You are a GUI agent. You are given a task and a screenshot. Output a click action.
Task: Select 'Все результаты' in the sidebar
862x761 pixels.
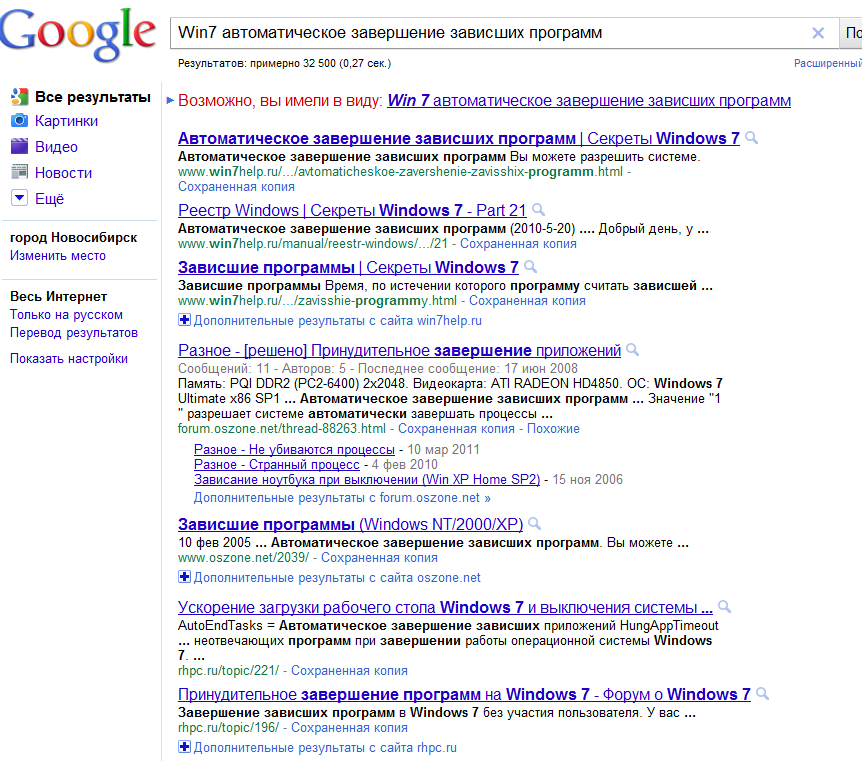[x=93, y=97]
